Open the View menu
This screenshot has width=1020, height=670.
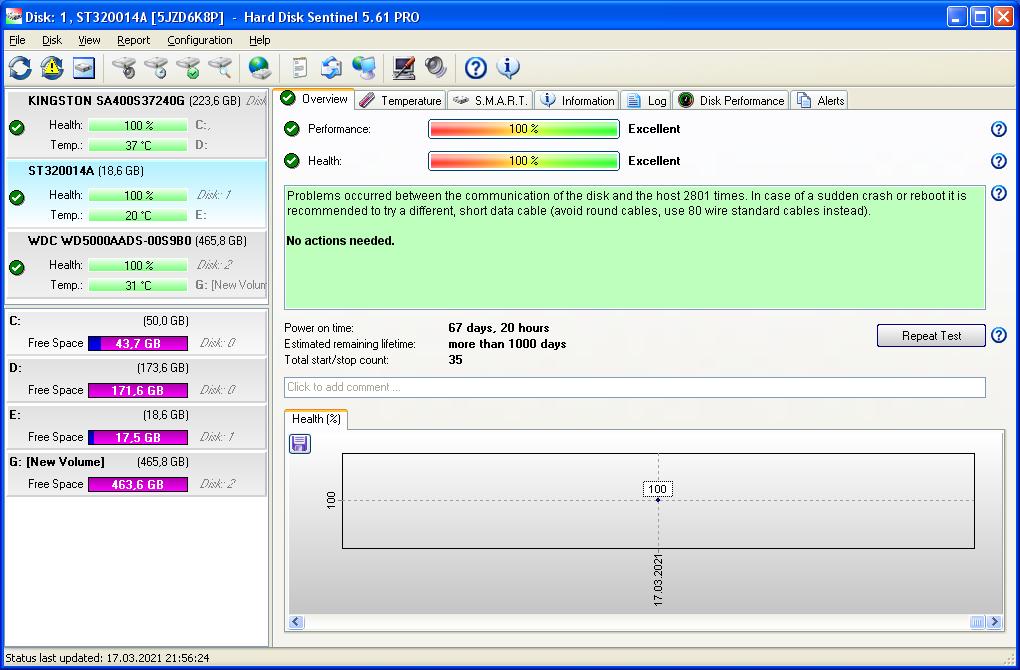tap(89, 40)
